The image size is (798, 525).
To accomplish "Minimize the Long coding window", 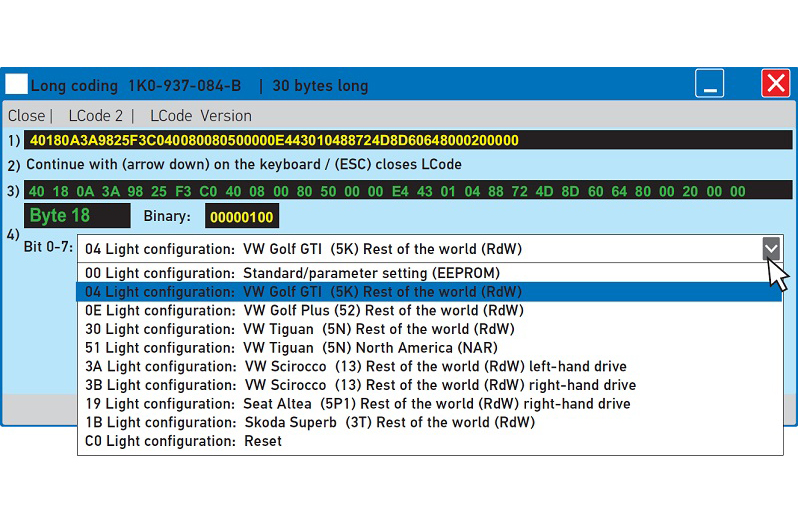I will click(x=710, y=84).
